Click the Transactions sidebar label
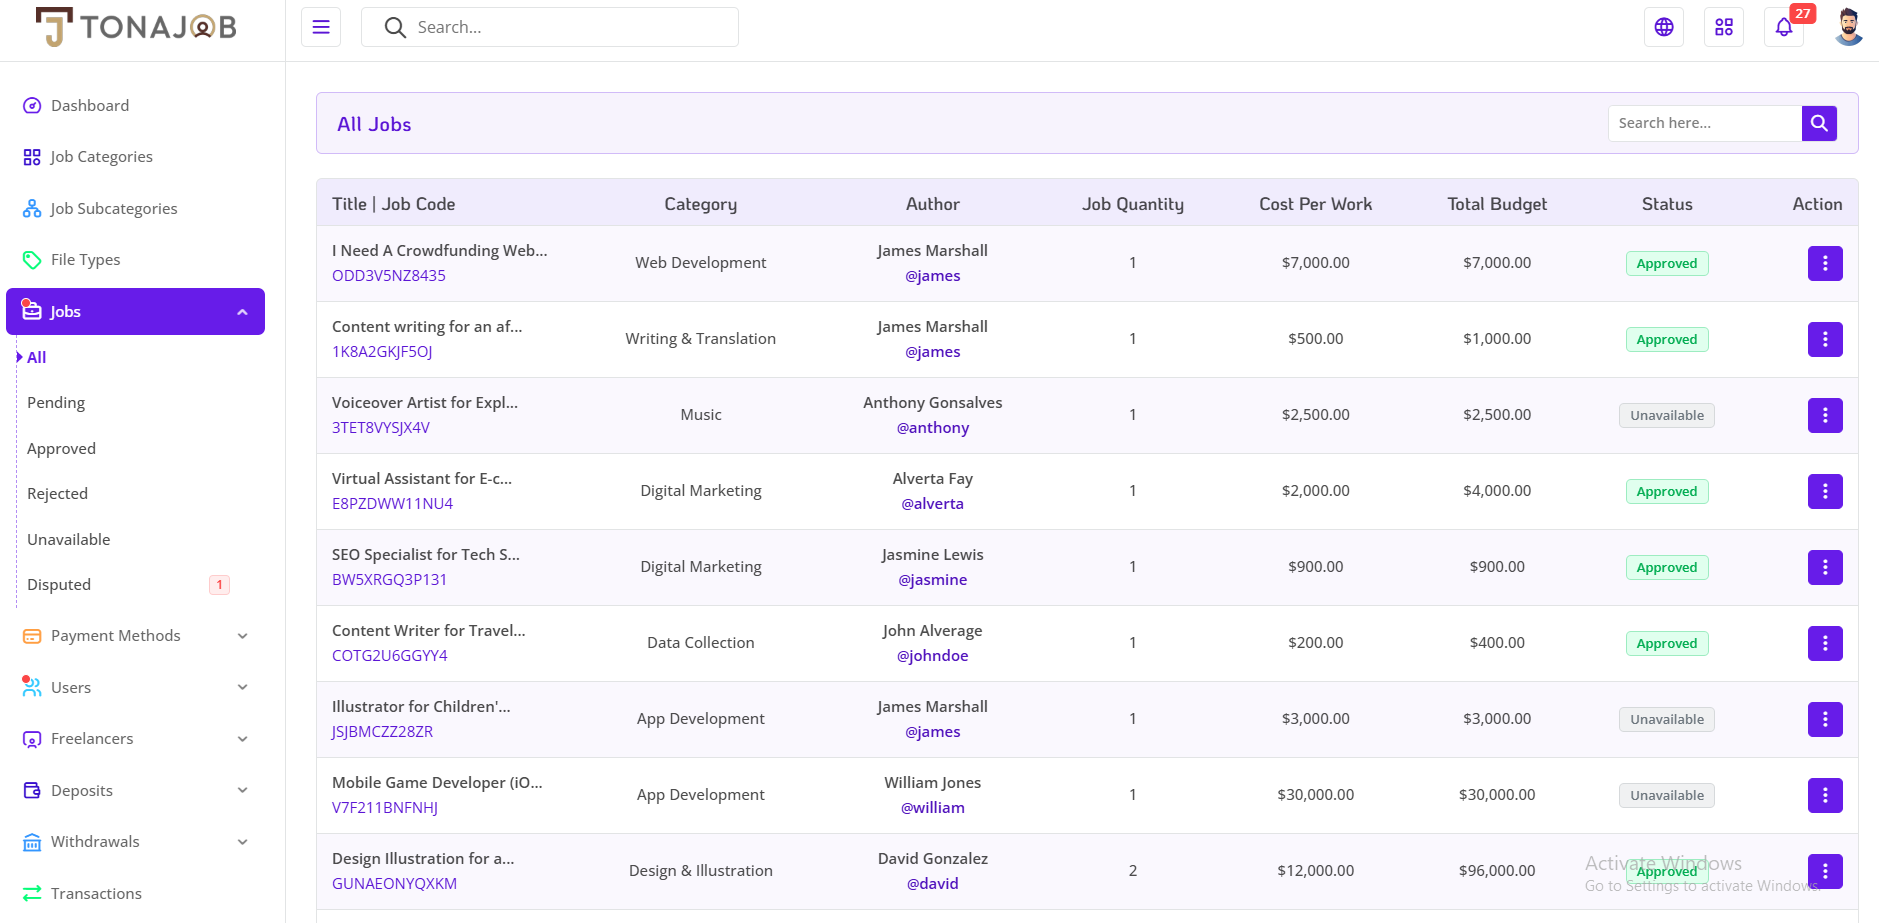1879x923 pixels. point(96,894)
